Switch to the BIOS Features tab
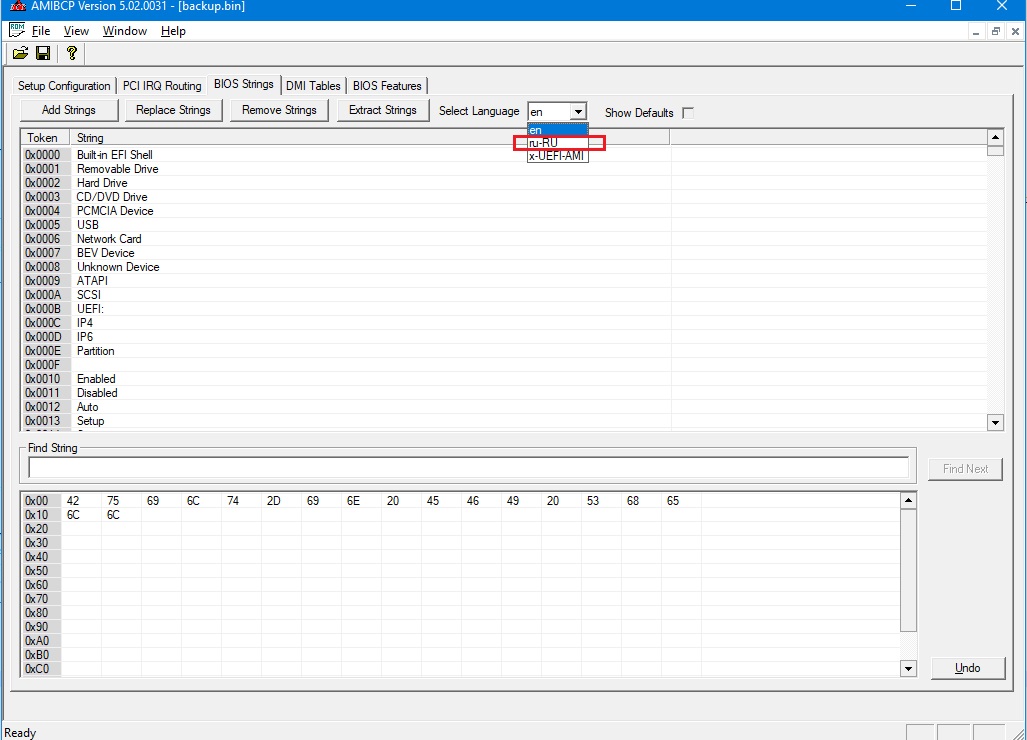This screenshot has height=740, width=1027. pyautogui.click(x=387, y=86)
